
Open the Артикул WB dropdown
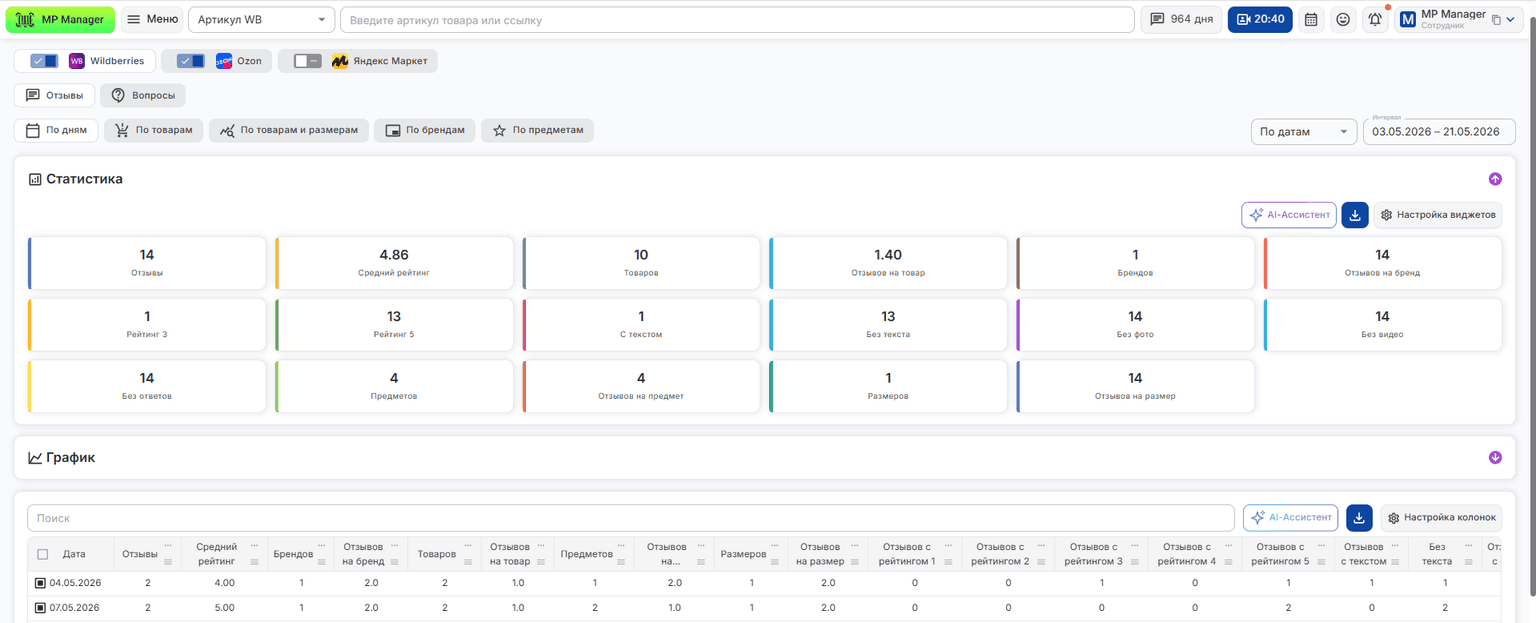[262, 19]
